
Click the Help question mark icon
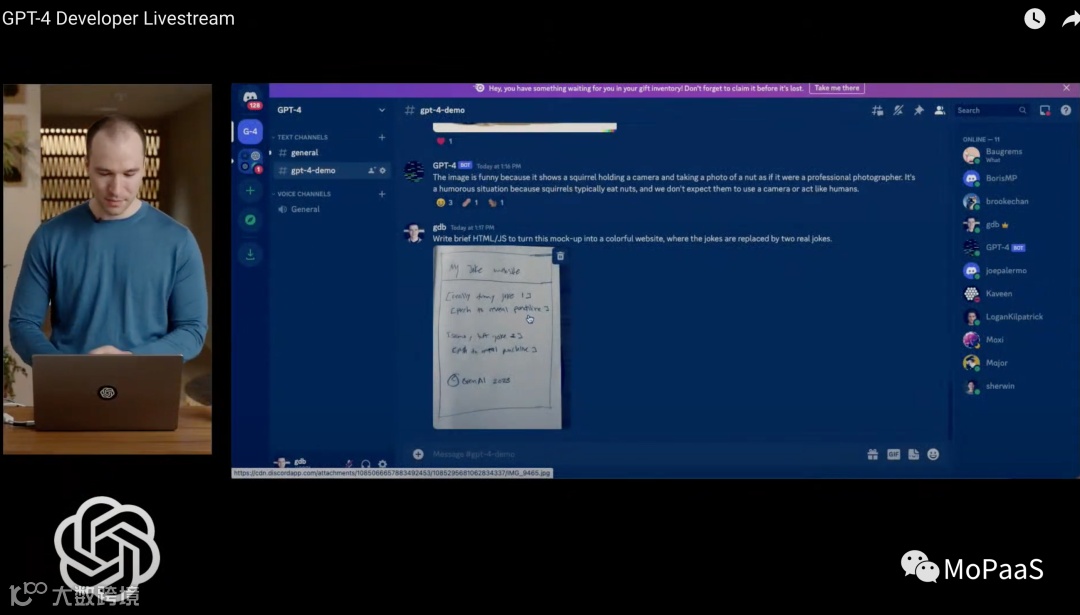pyautogui.click(x=1066, y=110)
